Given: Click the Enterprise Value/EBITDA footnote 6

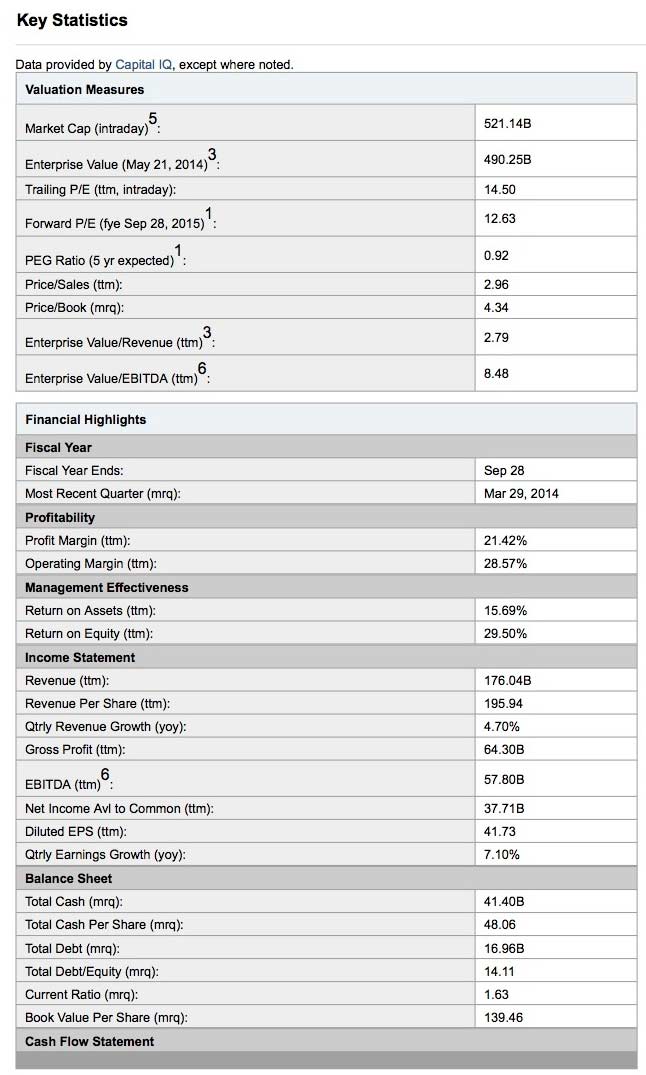Looking at the screenshot, I should 202,369.
